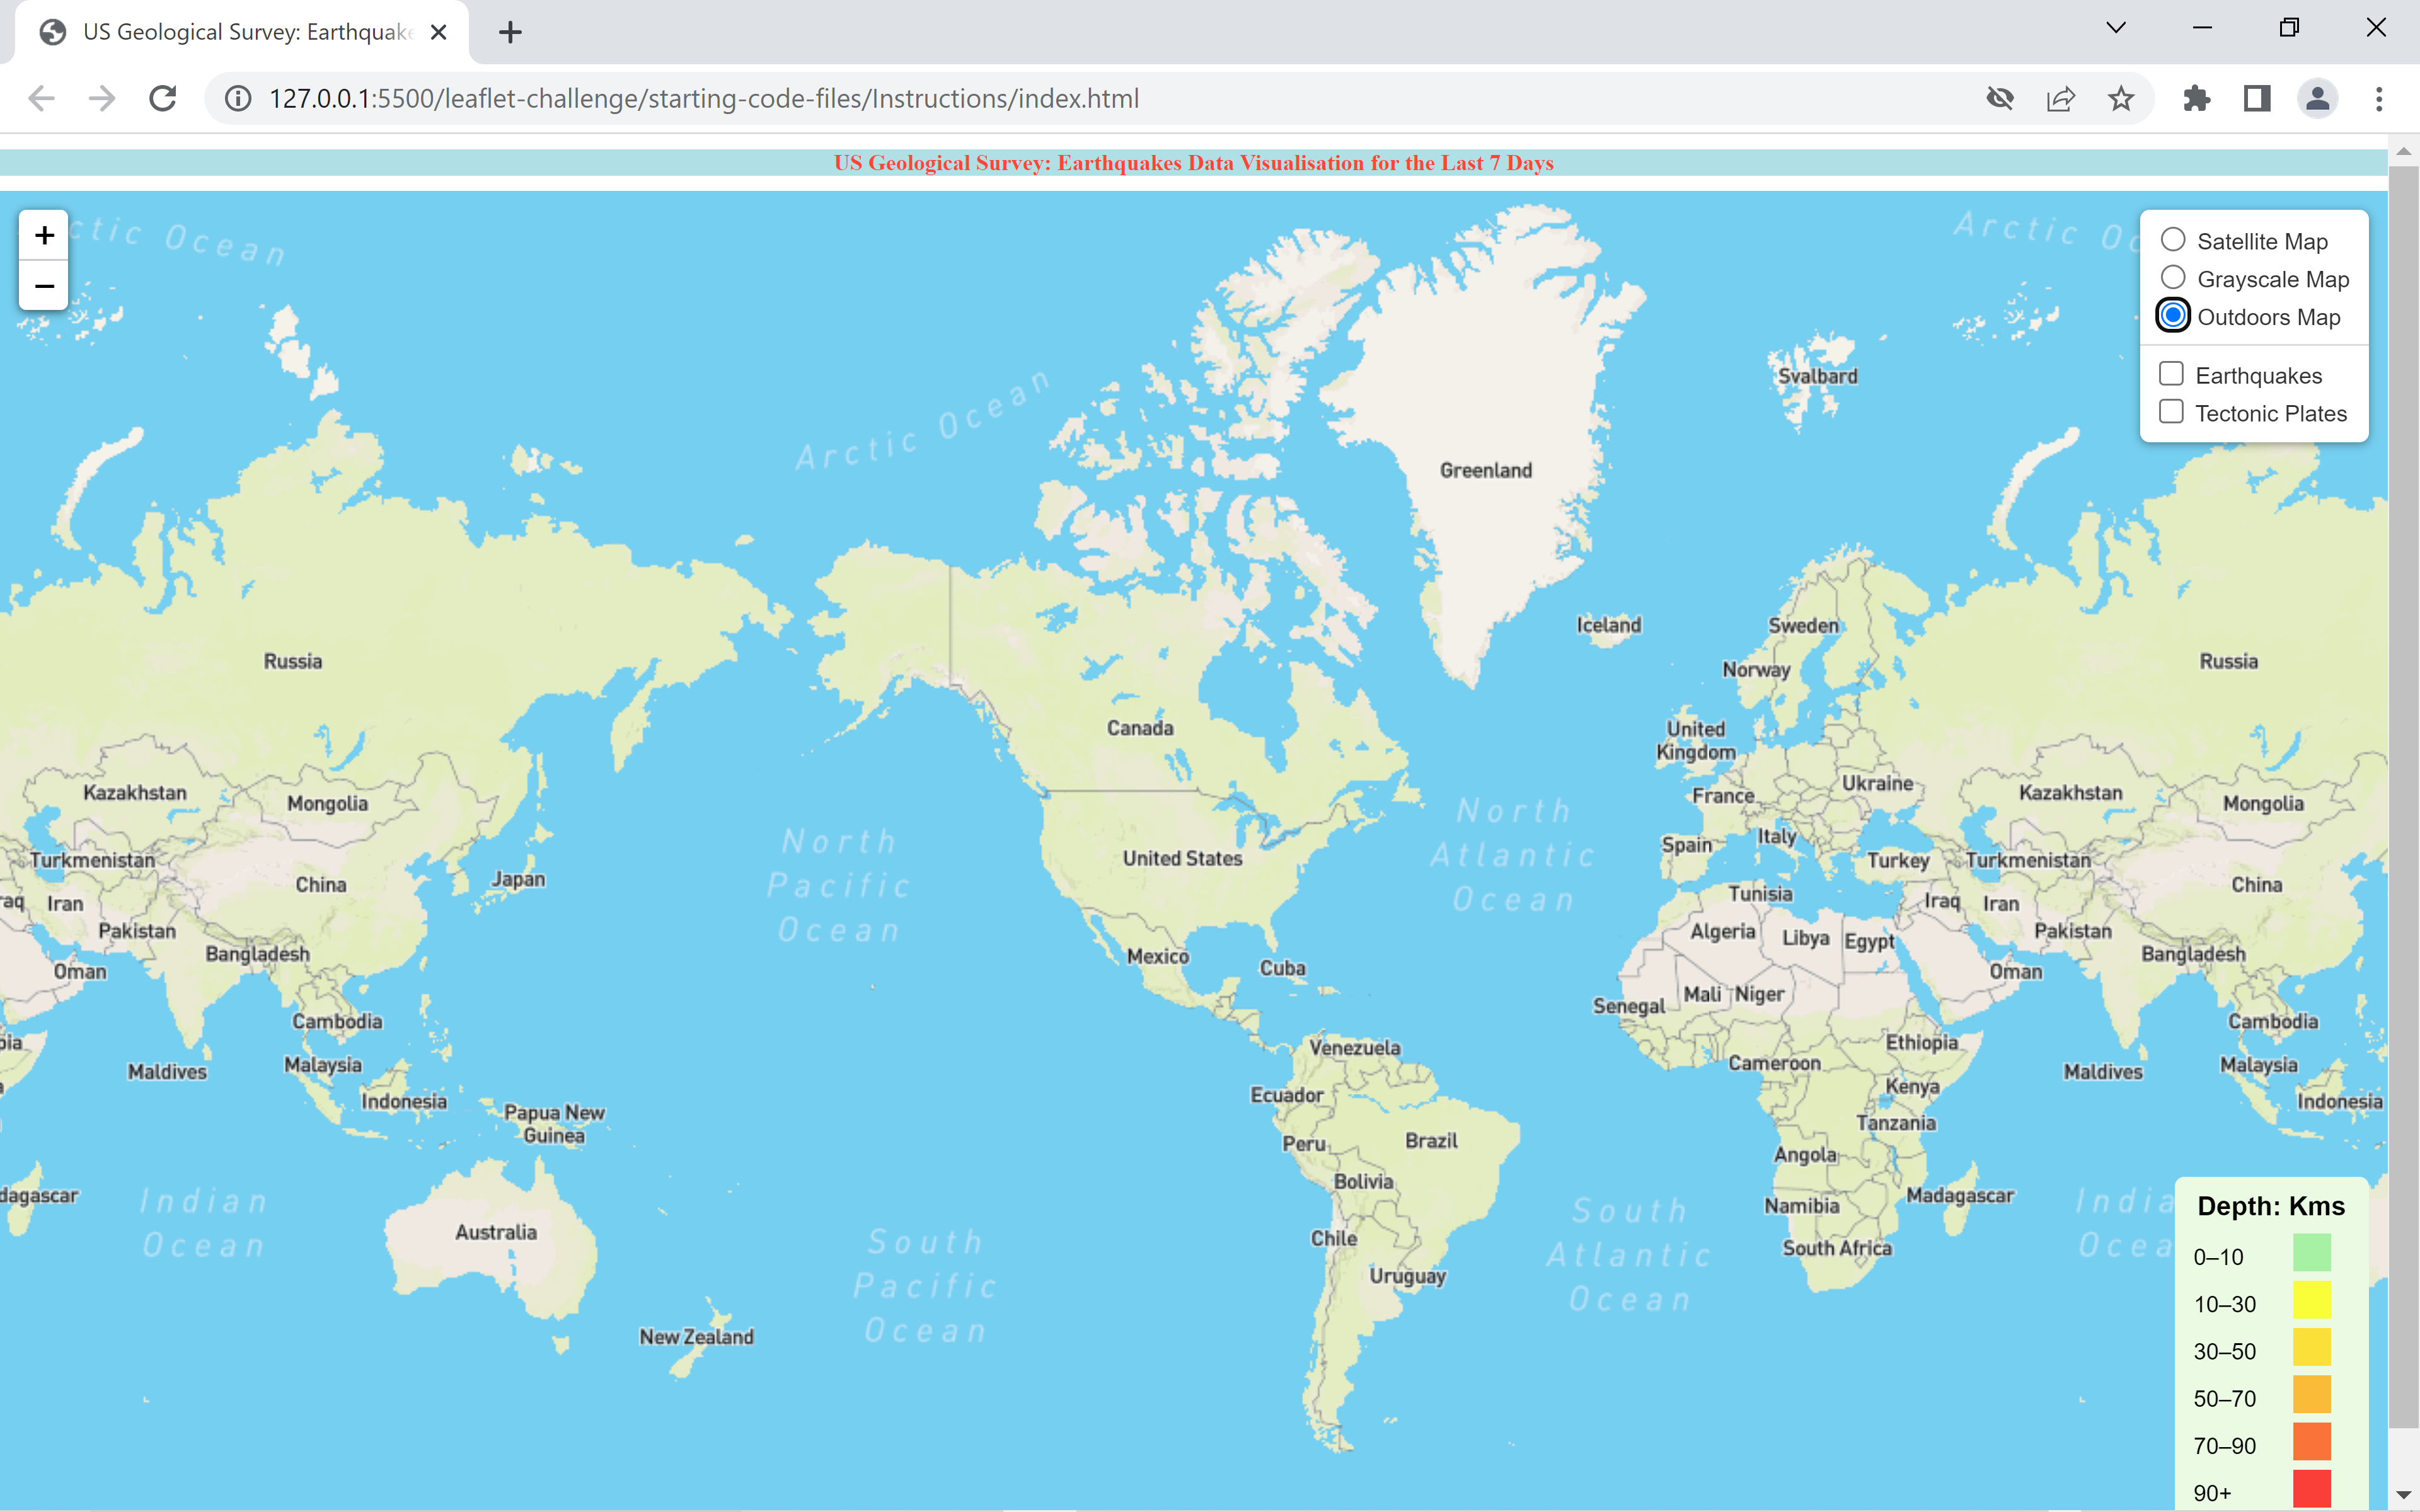Click the scrollbar down arrow
Viewport: 2420px width, 1512px height.
(2404, 1495)
